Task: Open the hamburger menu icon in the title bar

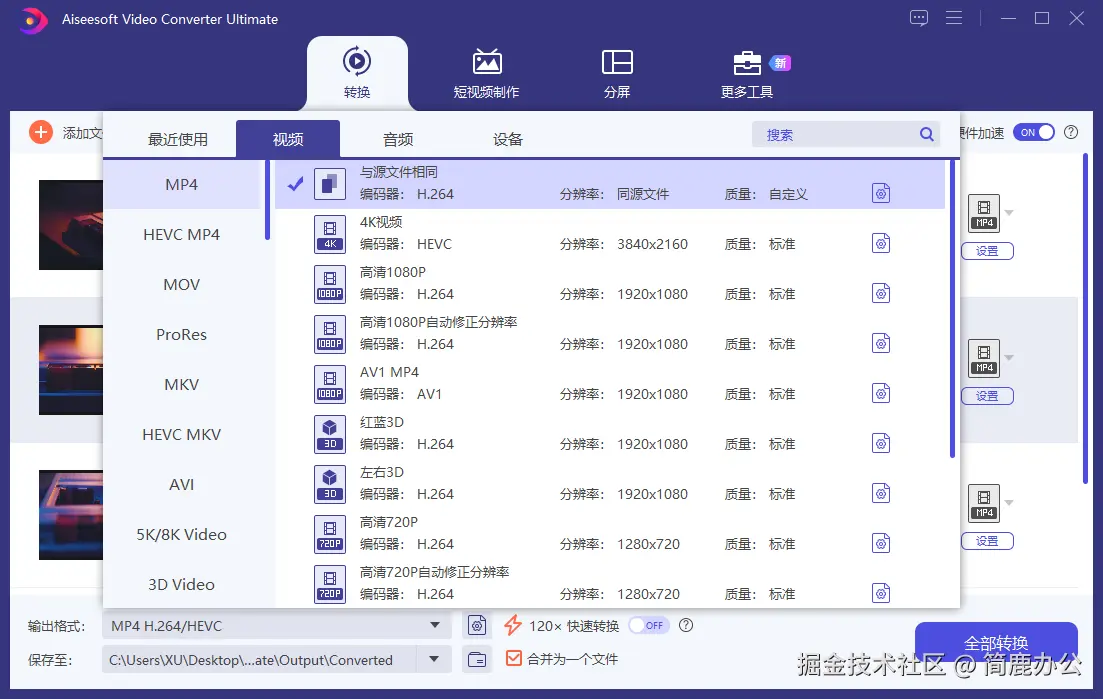Action: (953, 18)
